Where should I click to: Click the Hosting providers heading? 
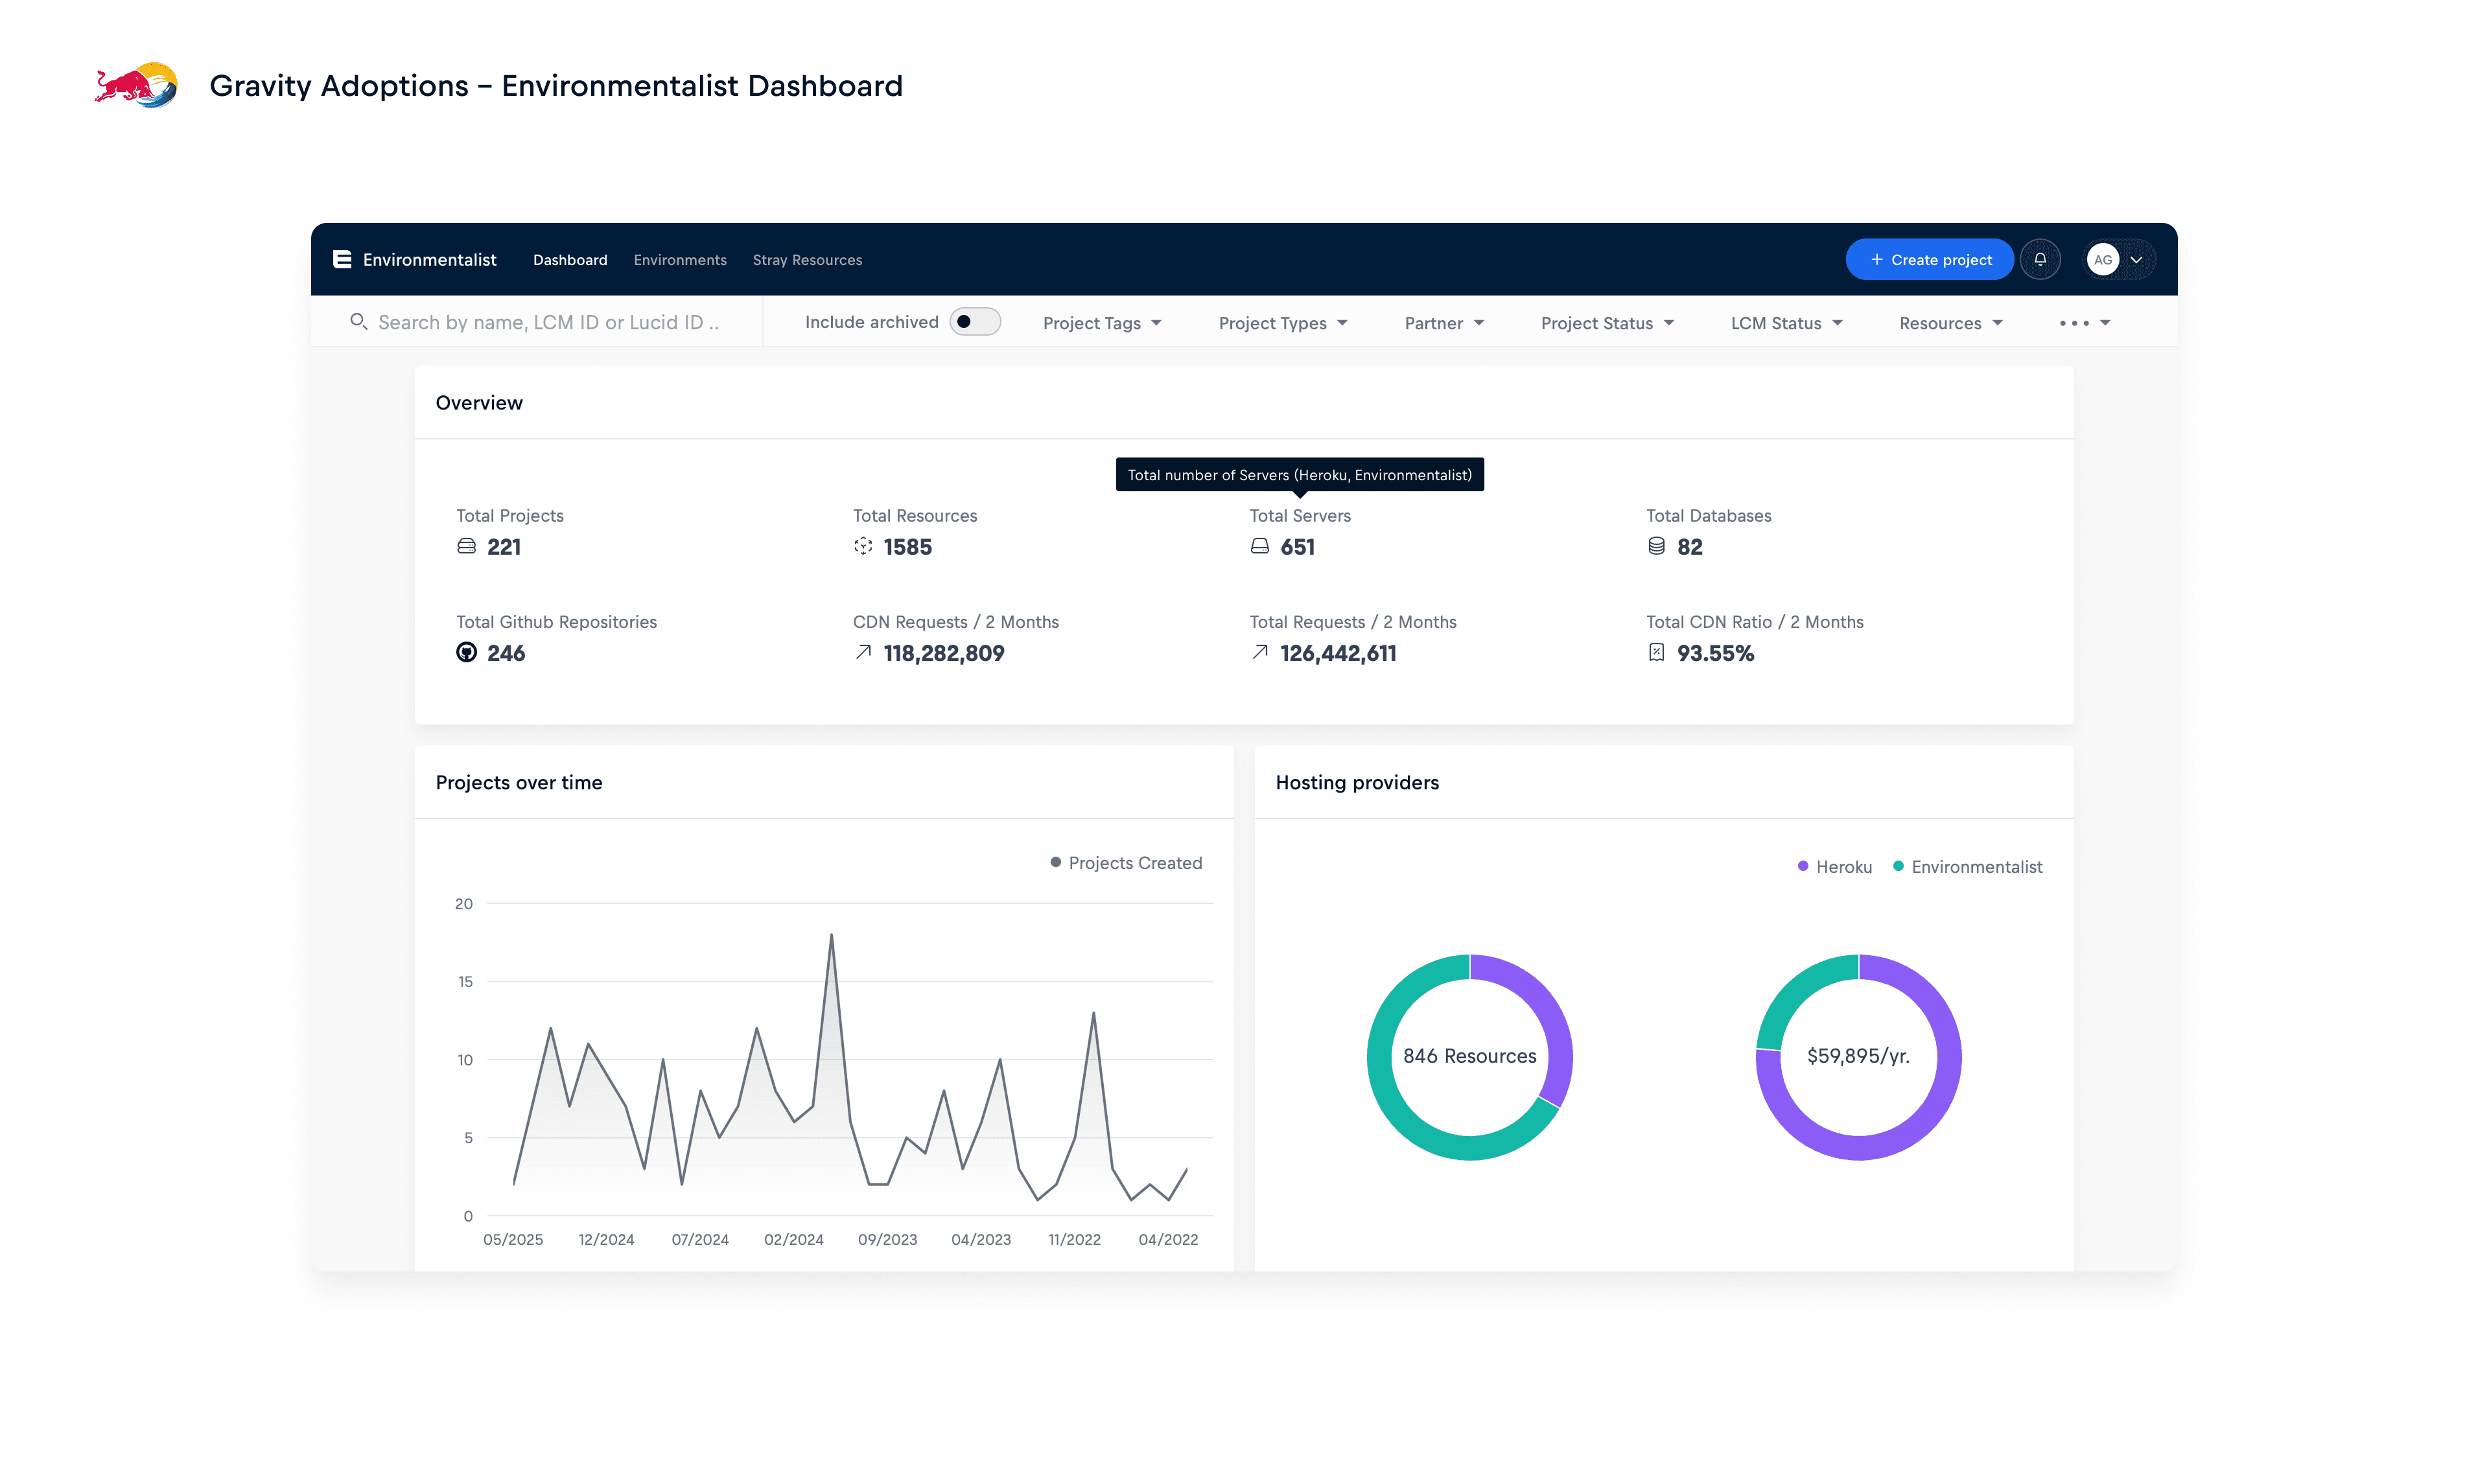[x=1357, y=782]
